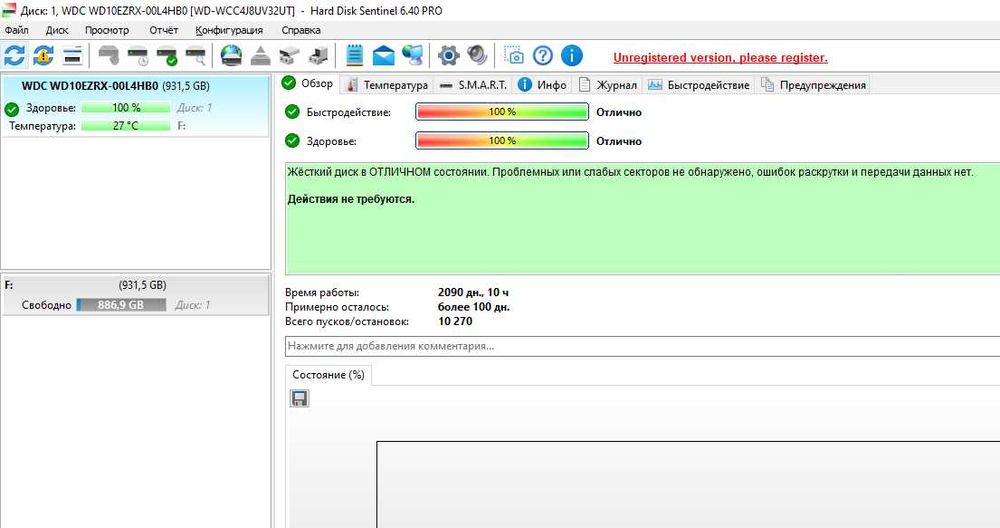Click the blue info circle toolbar icon
Viewport: 1000px width, 528px height.
point(572,56)
